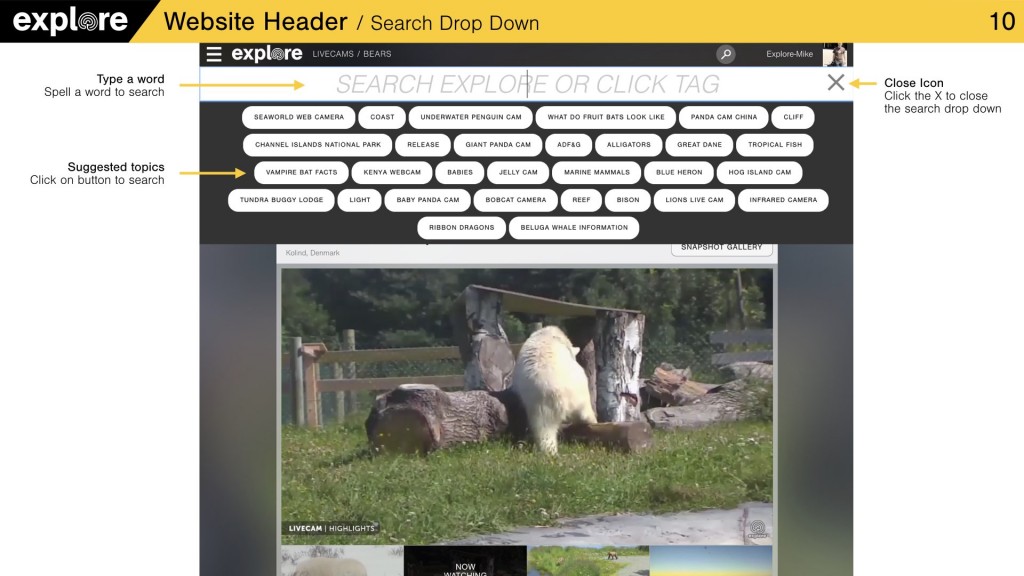The width and height of the screenshot is (1024, 576).
Task: Choose the Beluga Whale Information tag
Action: [574, 228]
